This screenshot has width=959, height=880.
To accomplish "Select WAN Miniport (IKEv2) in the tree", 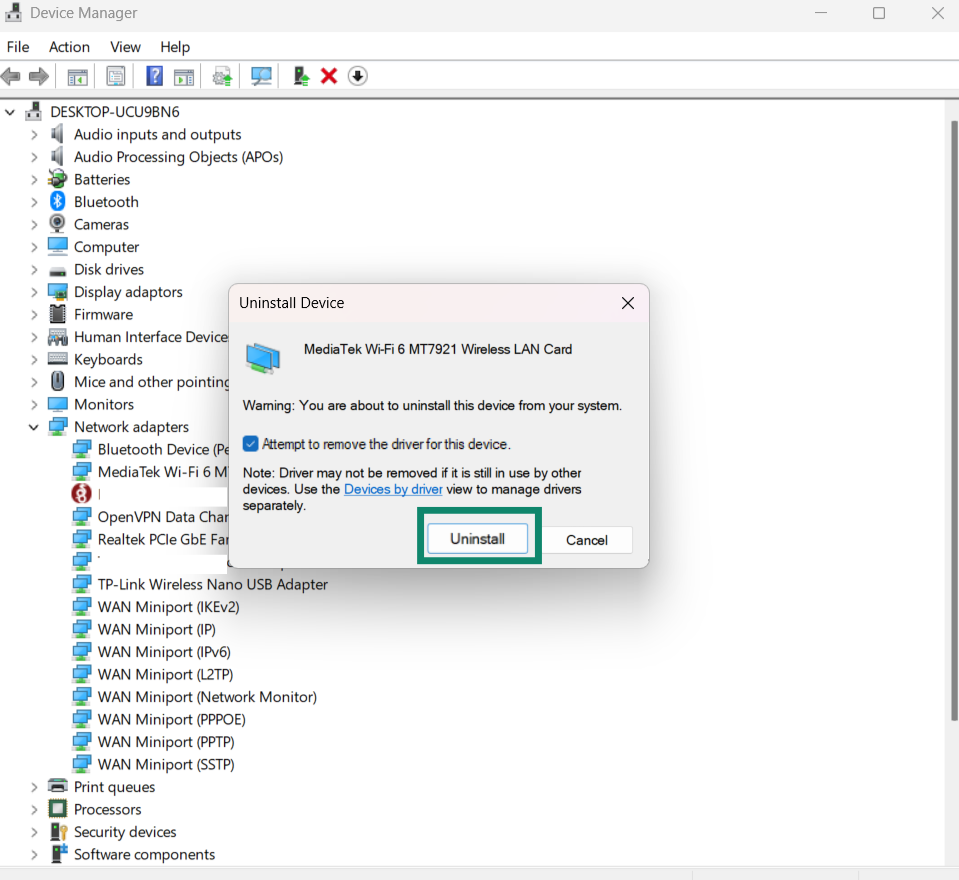I will [x=168, y=606].
